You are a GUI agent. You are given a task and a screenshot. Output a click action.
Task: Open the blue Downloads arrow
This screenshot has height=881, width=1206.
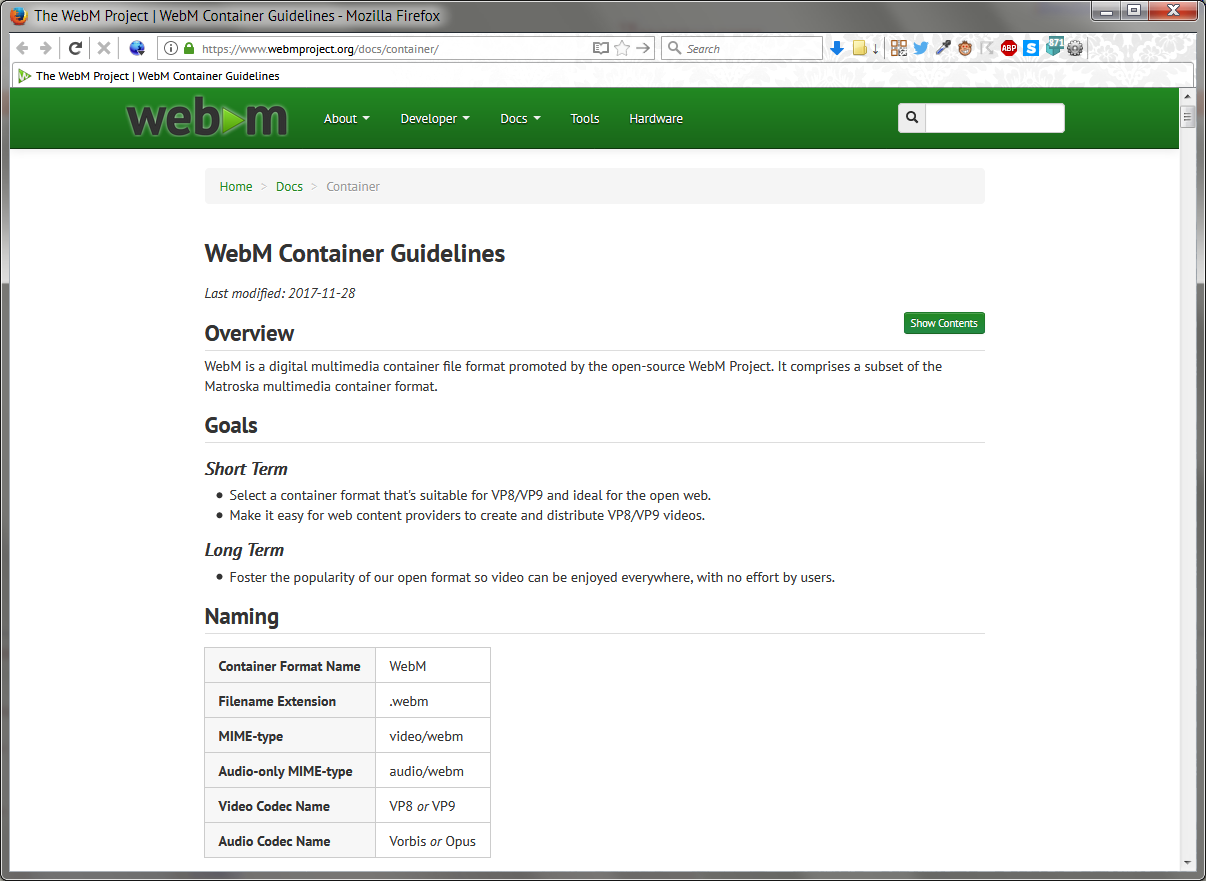[x=837, y=48]
